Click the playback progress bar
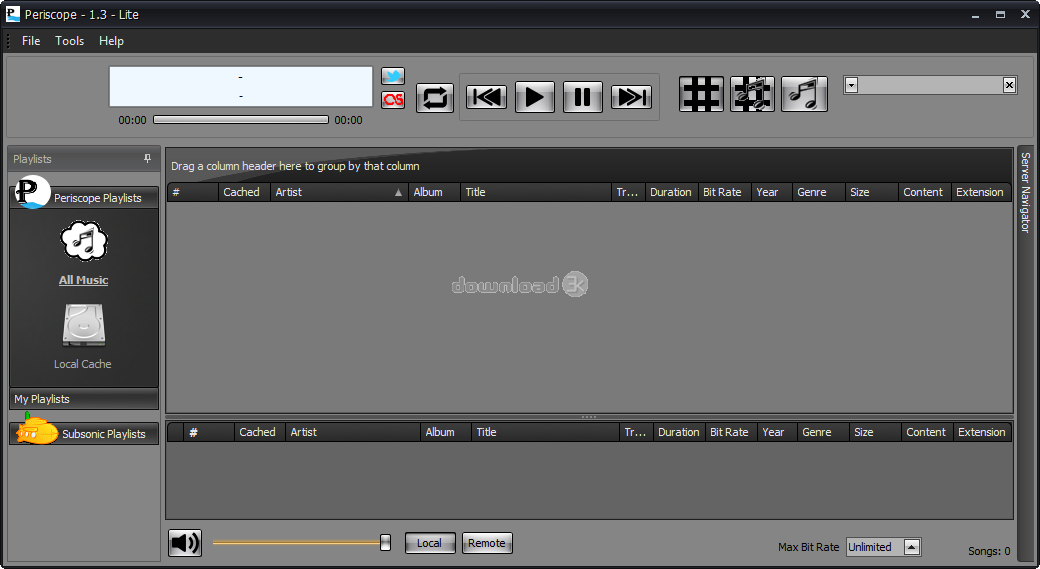 241,120
